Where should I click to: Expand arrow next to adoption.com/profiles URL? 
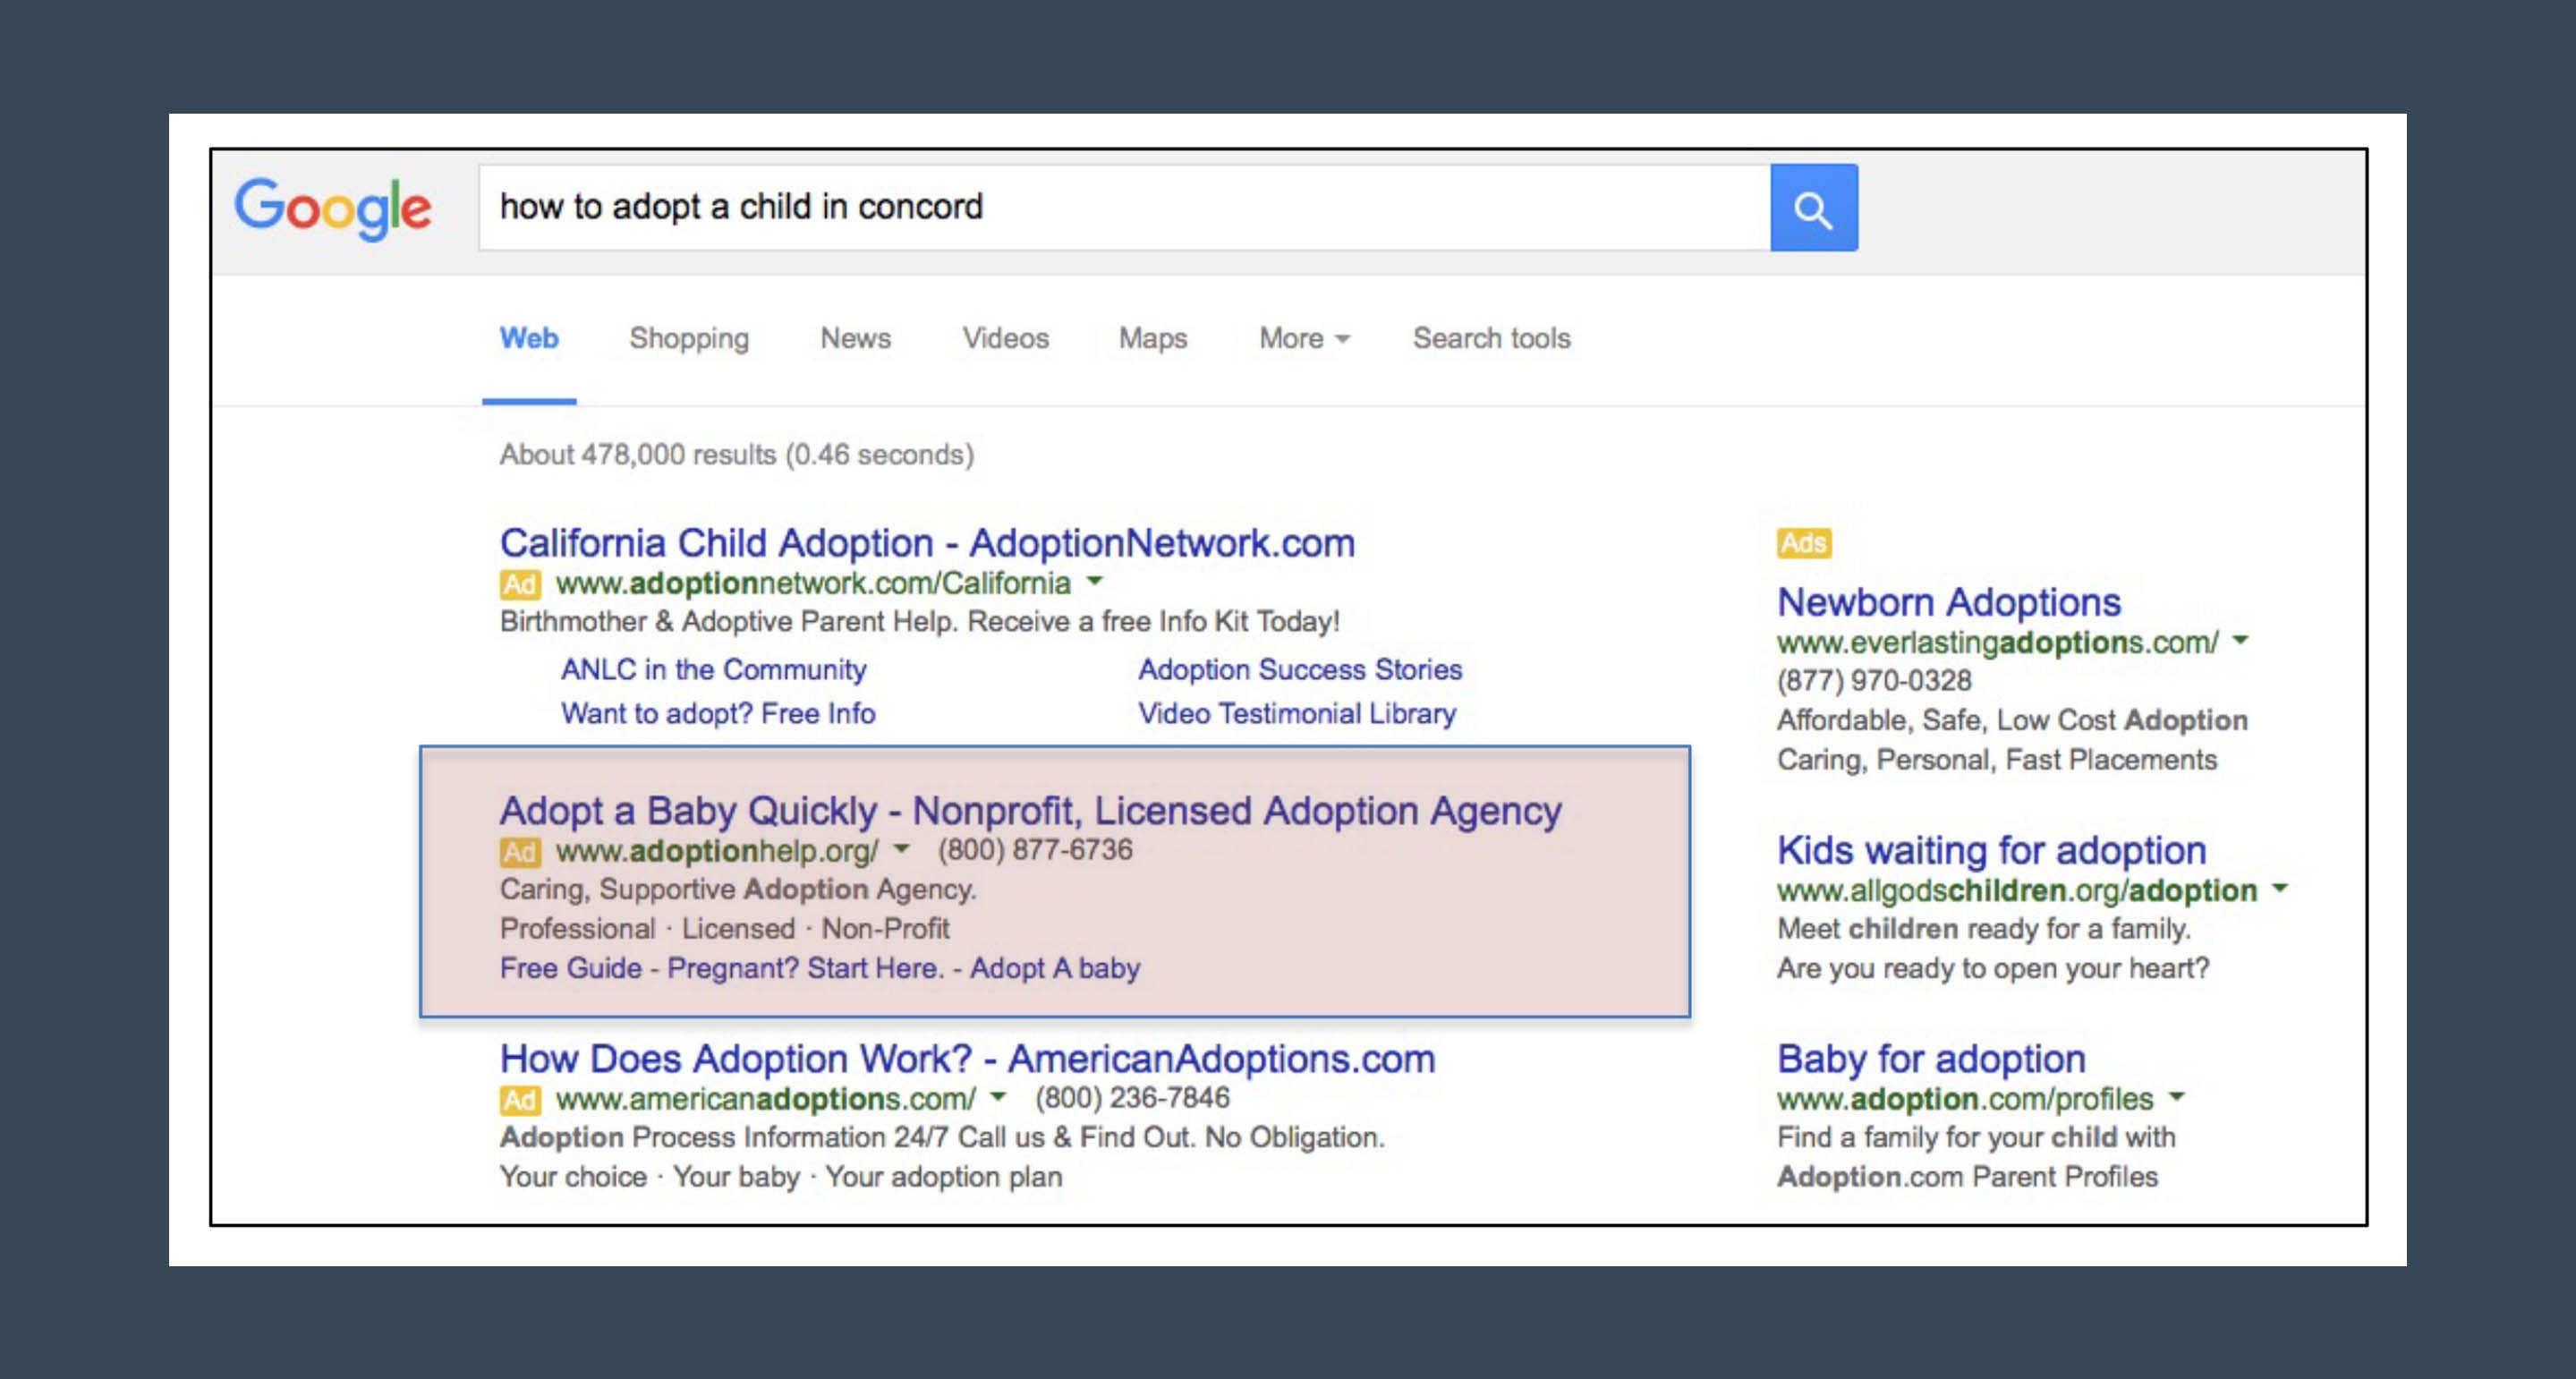point(2176,1096)
